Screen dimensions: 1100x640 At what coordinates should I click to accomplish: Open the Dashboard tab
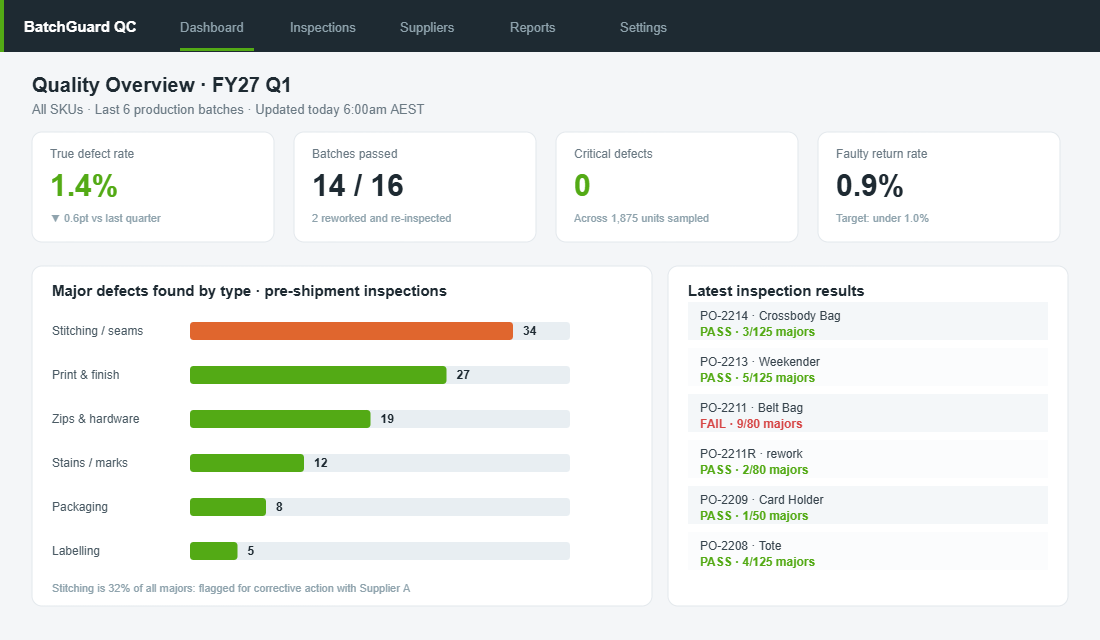[x=212, y=27]
